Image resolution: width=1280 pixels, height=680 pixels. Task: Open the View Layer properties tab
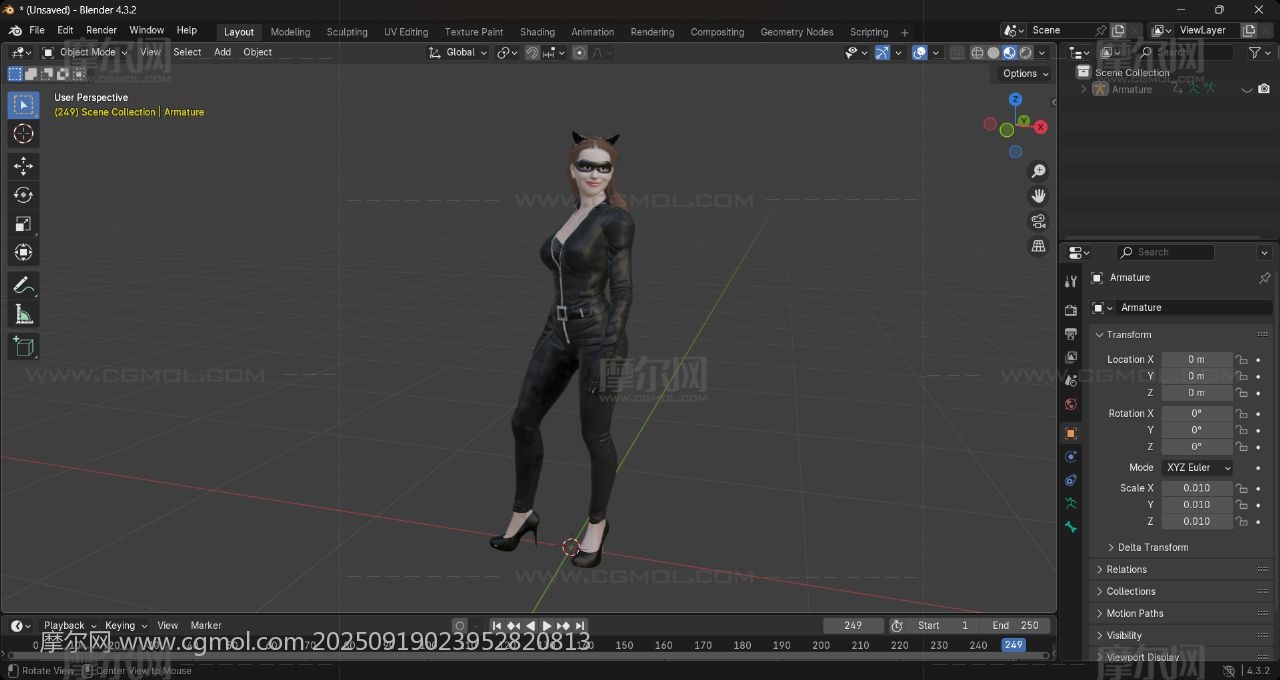1071,357
